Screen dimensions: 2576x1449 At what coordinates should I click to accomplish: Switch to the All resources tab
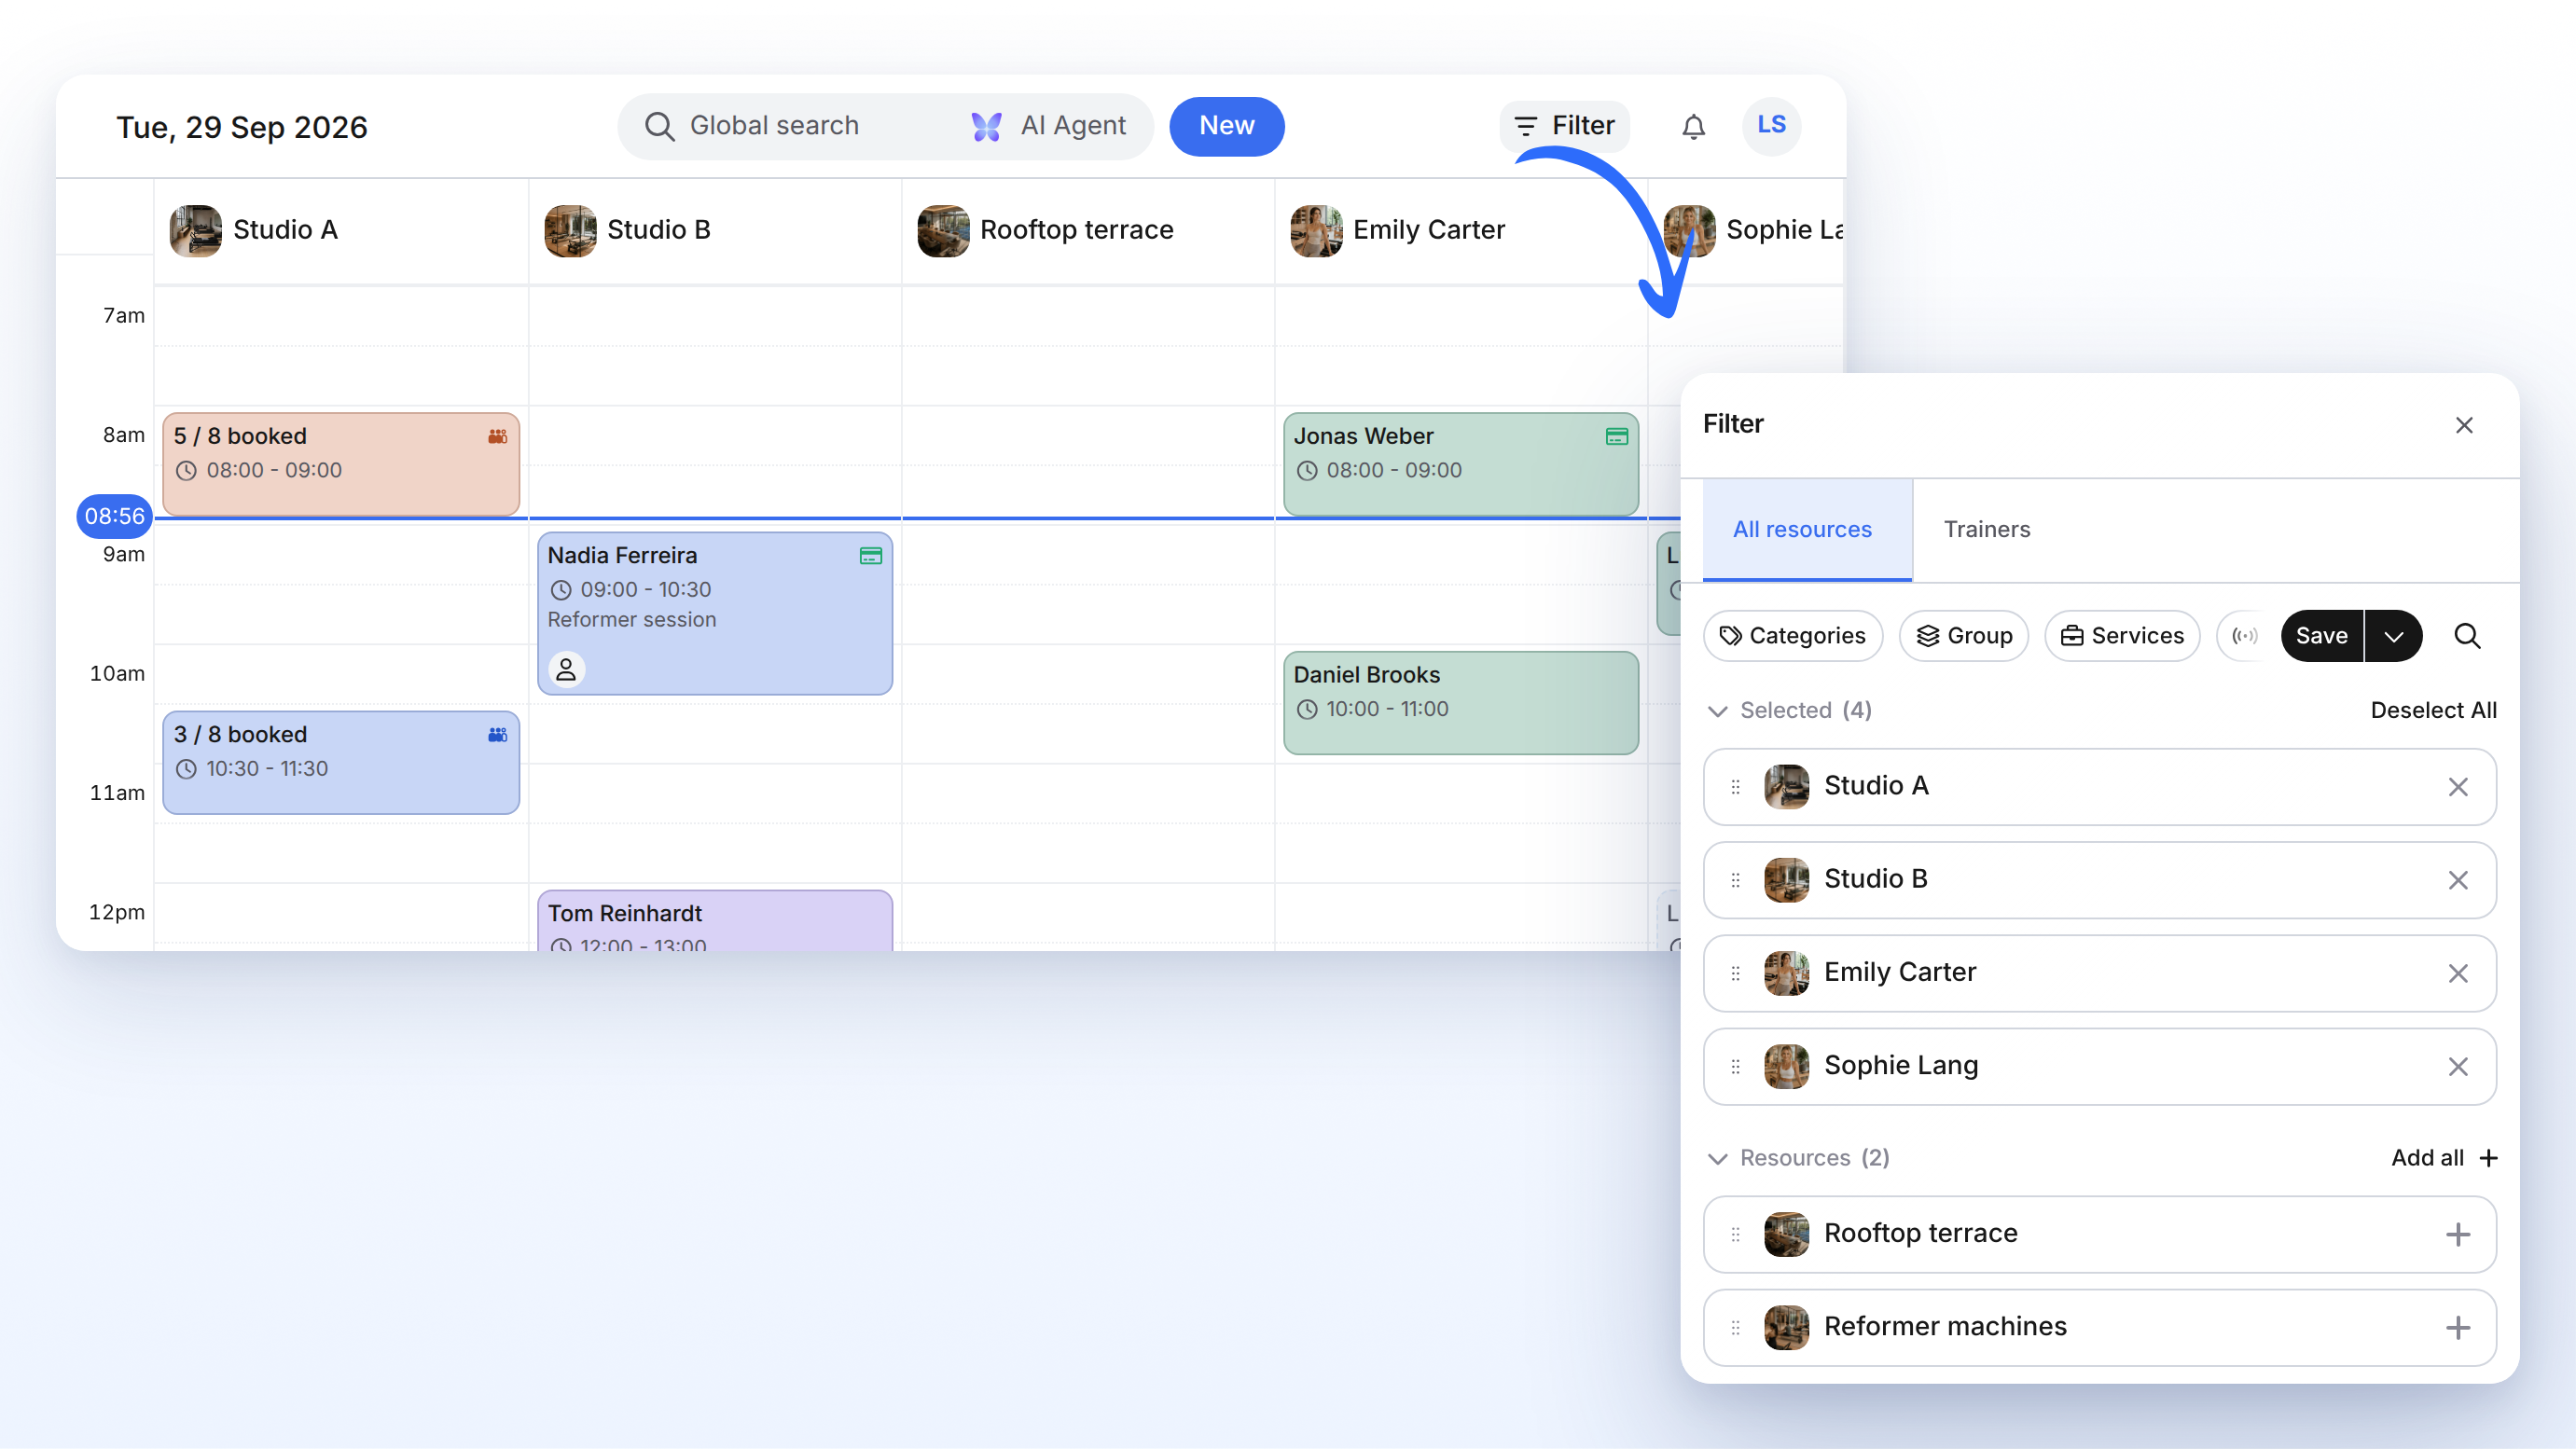pos(1807,530)
